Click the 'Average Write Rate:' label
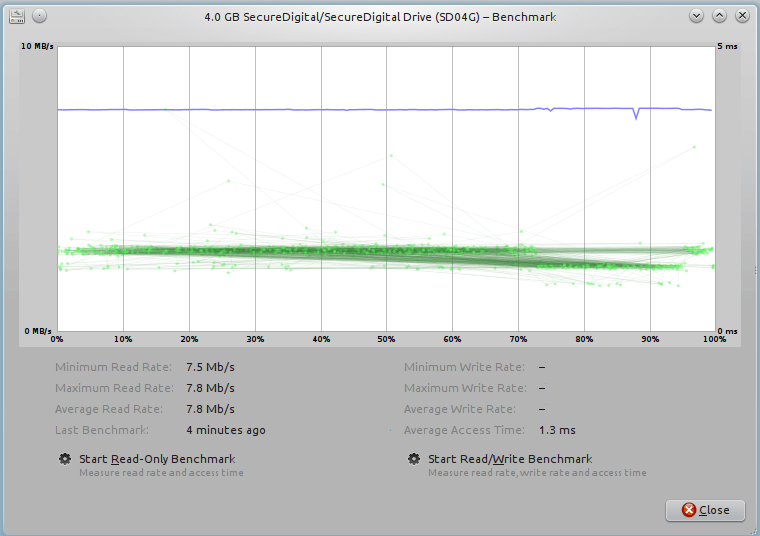Viewport: 760px width, 536px height. pos(460,409)
